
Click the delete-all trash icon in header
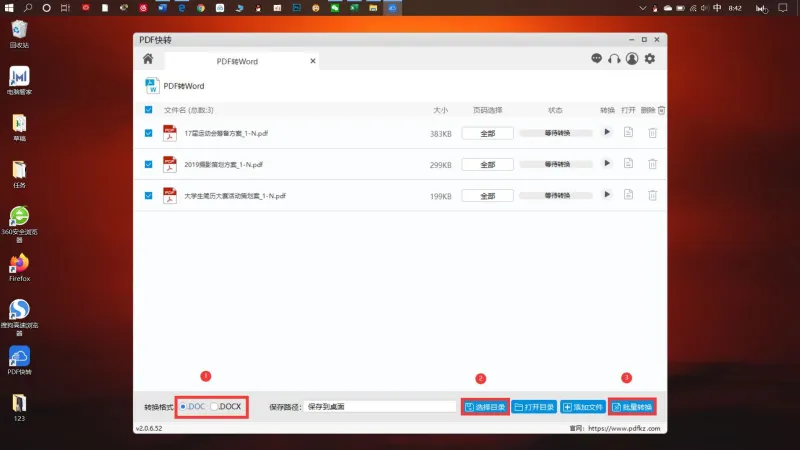click(661, 110)
